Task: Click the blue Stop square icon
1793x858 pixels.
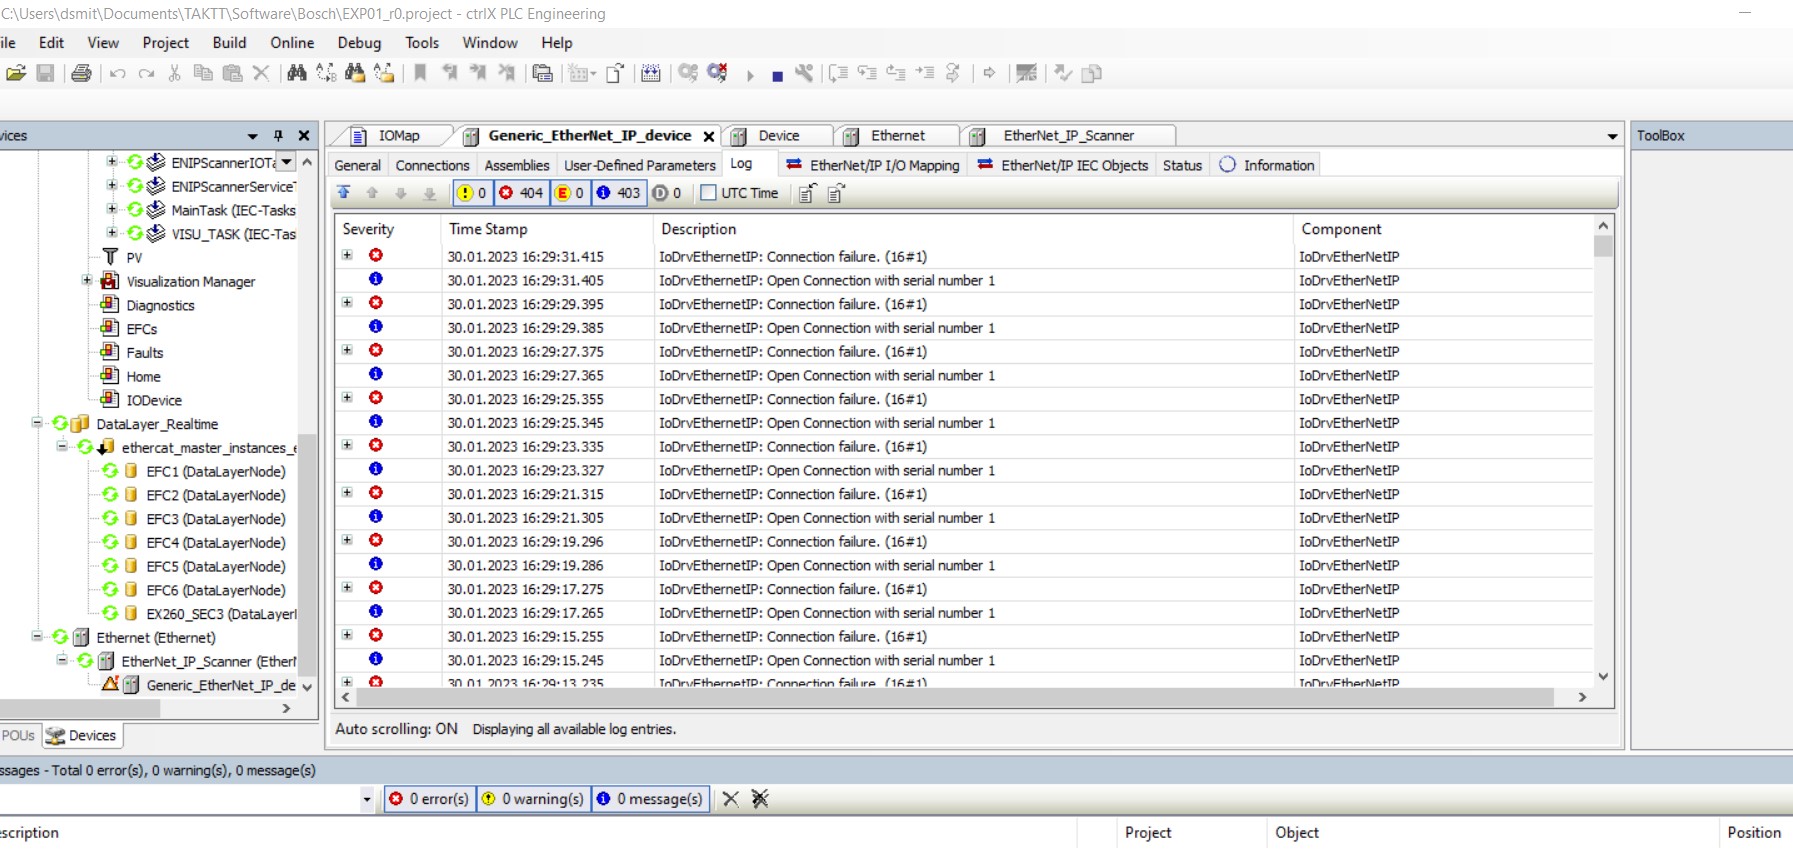Action: pyautogui.click(x=777, y=76)
